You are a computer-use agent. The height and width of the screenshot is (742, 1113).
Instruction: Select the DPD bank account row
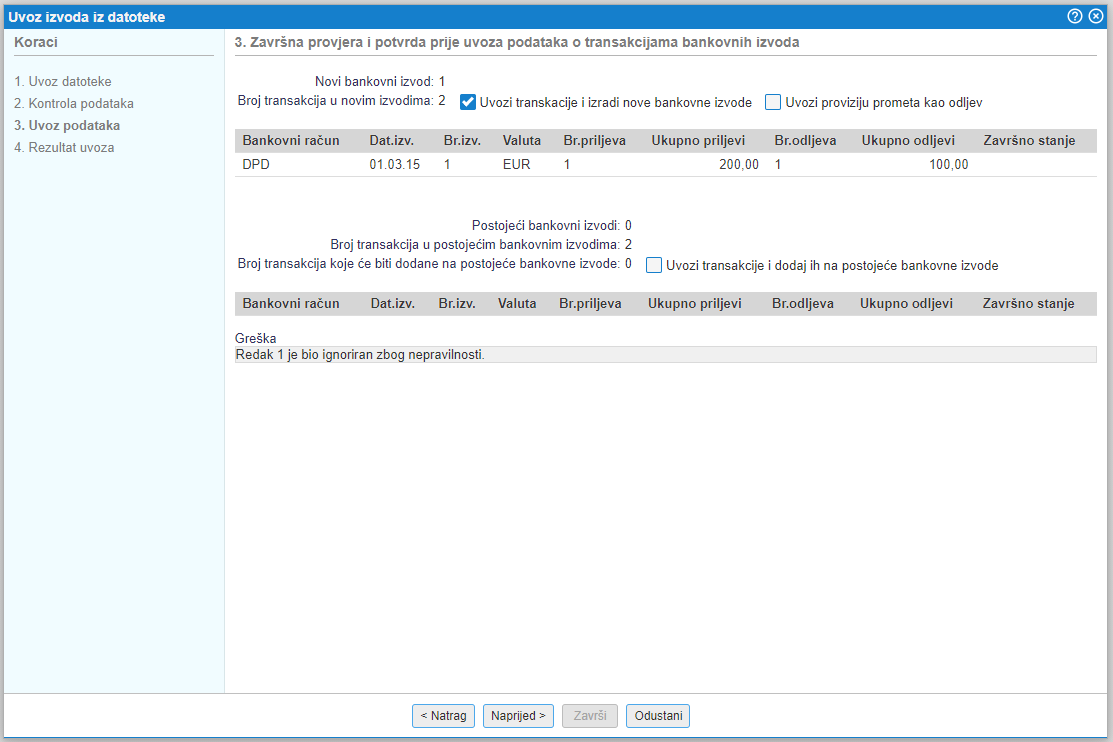[256, 165]
